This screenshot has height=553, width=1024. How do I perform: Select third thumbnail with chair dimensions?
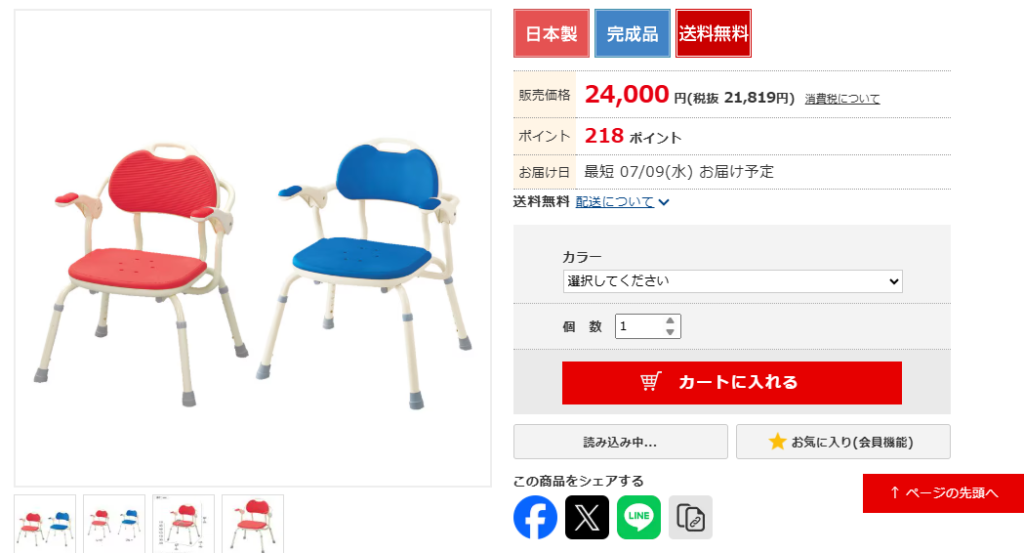(184, 524)
